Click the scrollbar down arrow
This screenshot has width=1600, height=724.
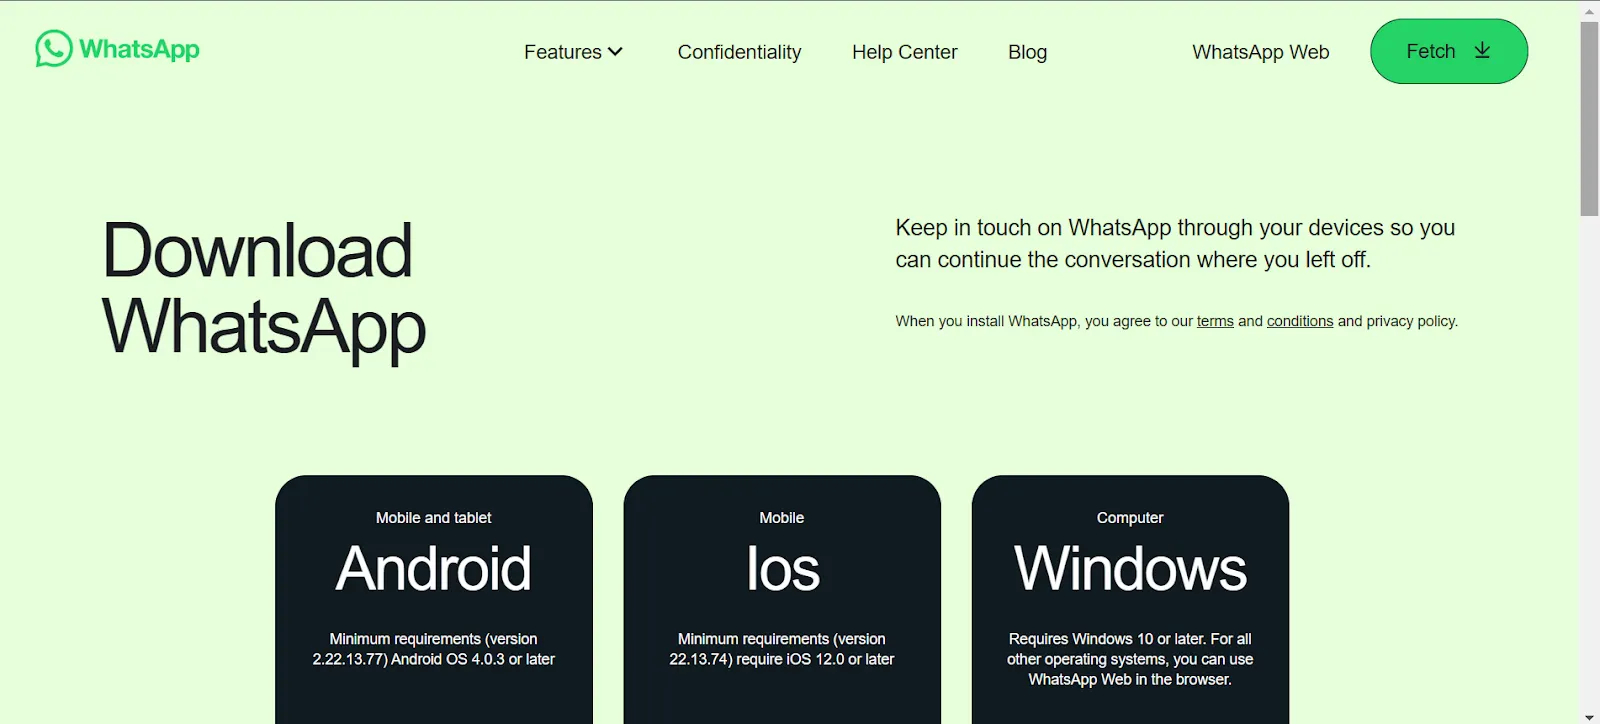[x=1589, y=716]
